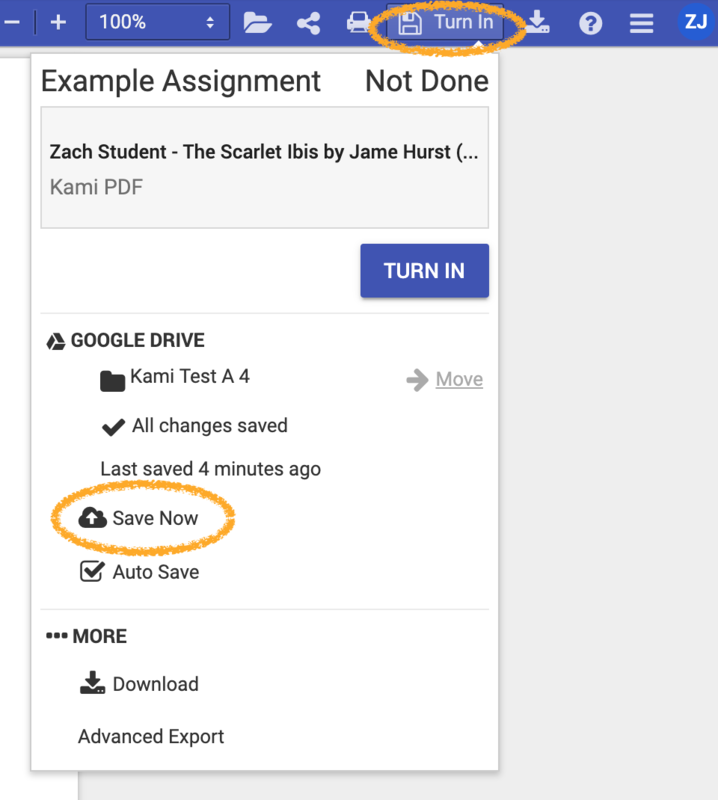The width and height of the screenshot is (718, 800).
Task: Choose Advanced Export option
Action: tap(151, 736)
